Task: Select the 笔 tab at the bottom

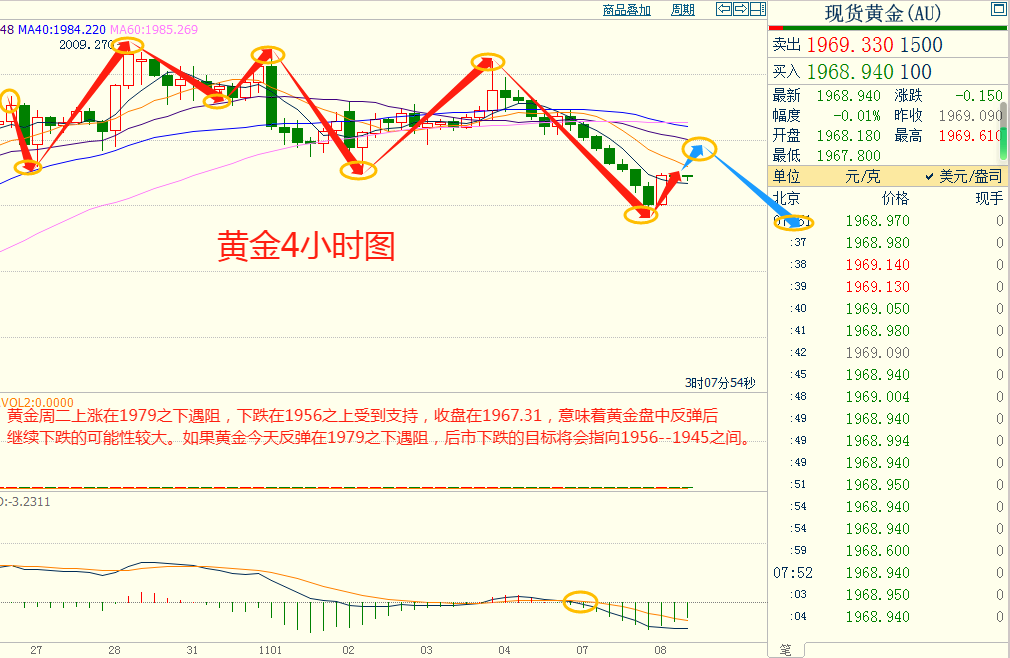Action: pyautogui.click(x=786, y=650)
